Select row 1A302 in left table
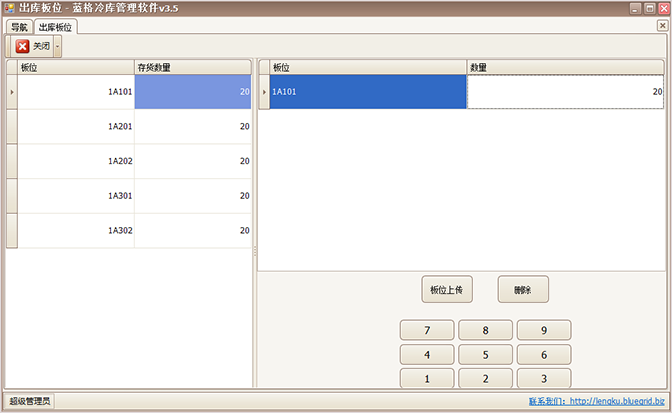 coord(76,230)
